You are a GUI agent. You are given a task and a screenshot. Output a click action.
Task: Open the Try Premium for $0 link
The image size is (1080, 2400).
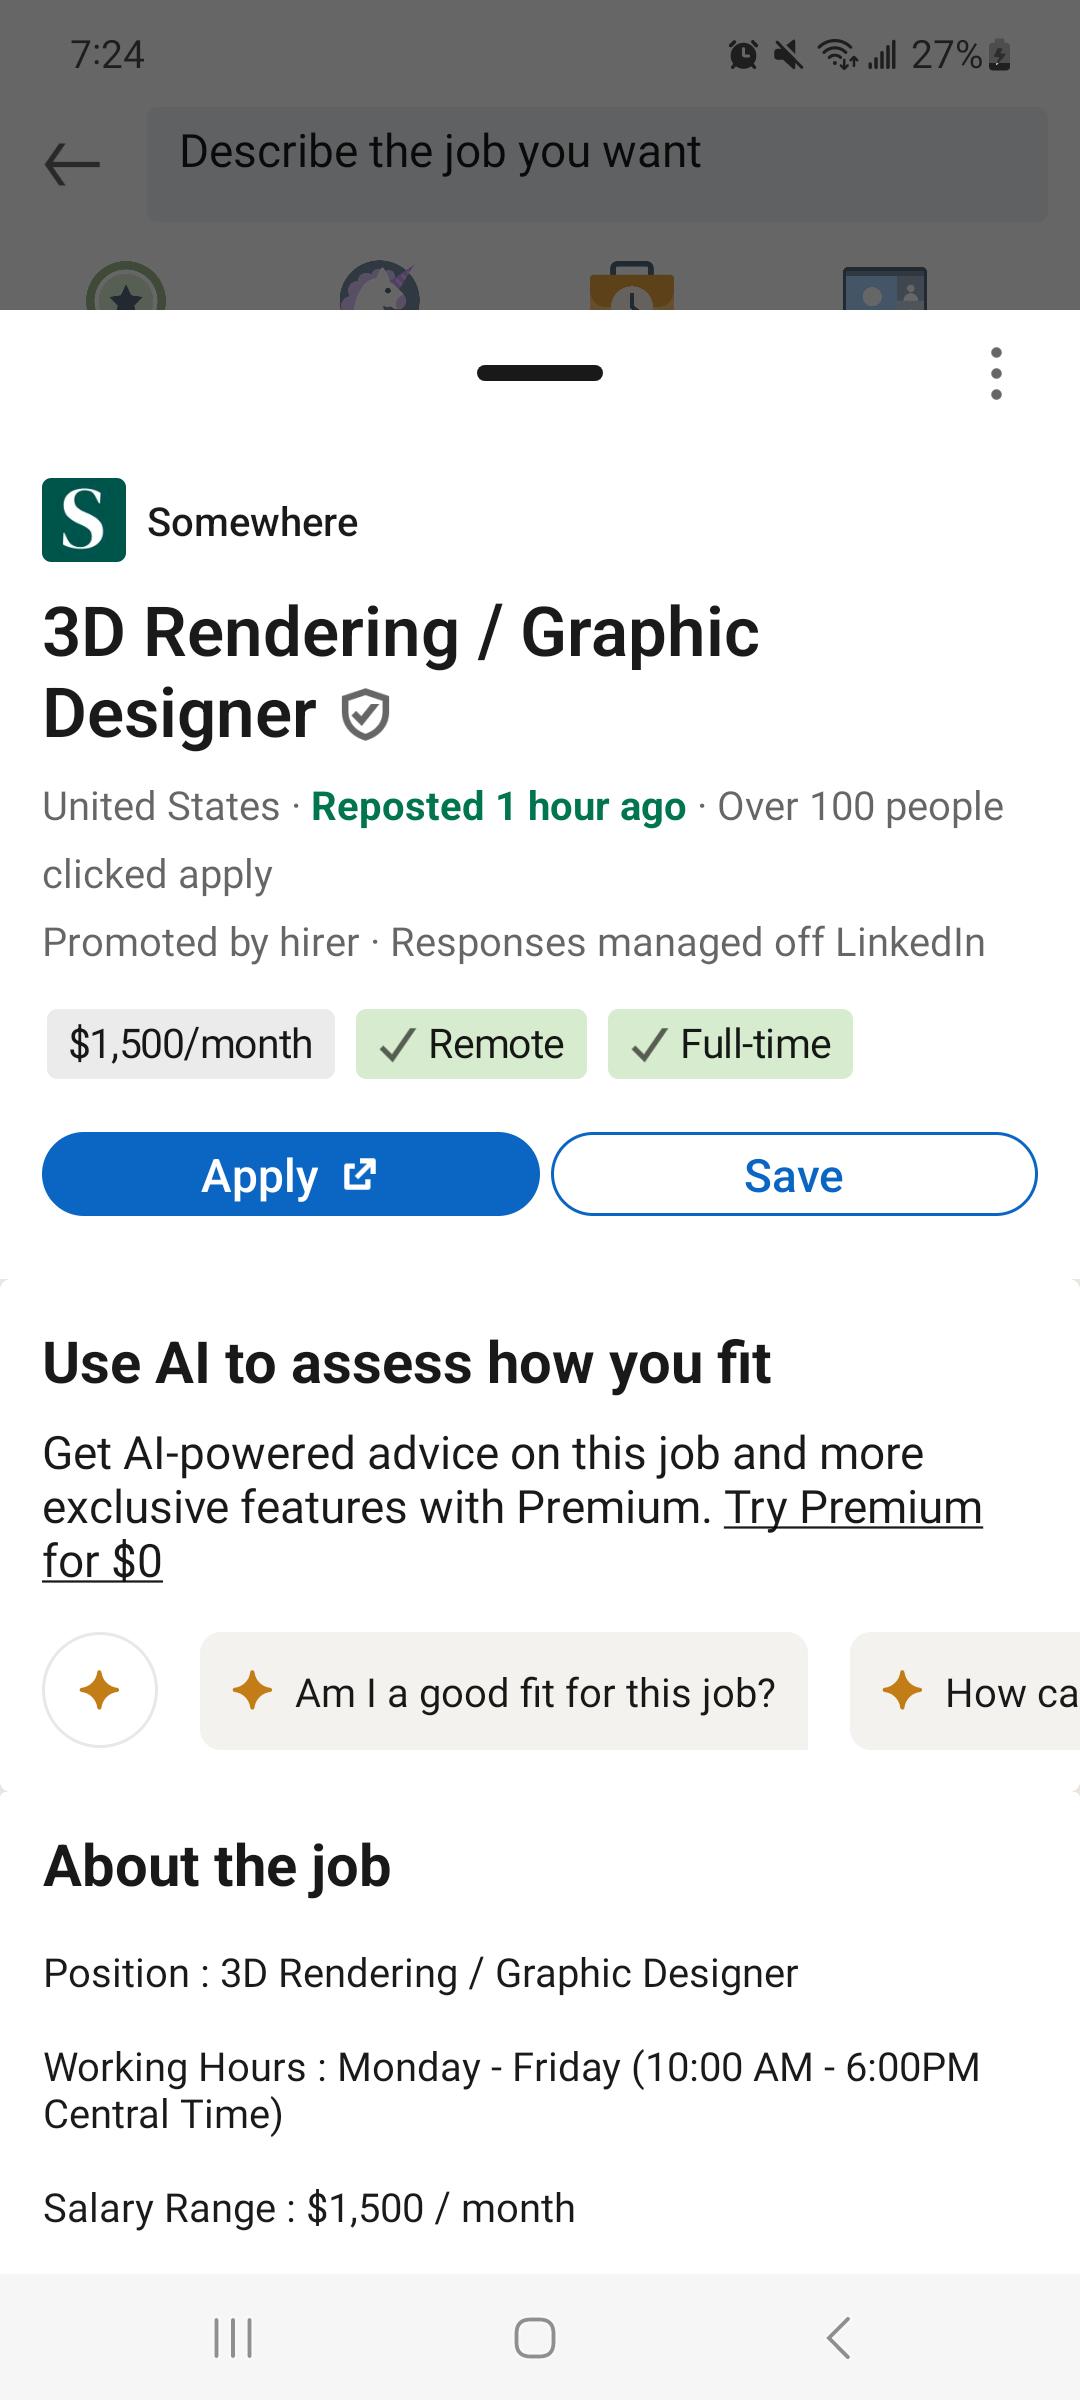(x=512, y=1534)
